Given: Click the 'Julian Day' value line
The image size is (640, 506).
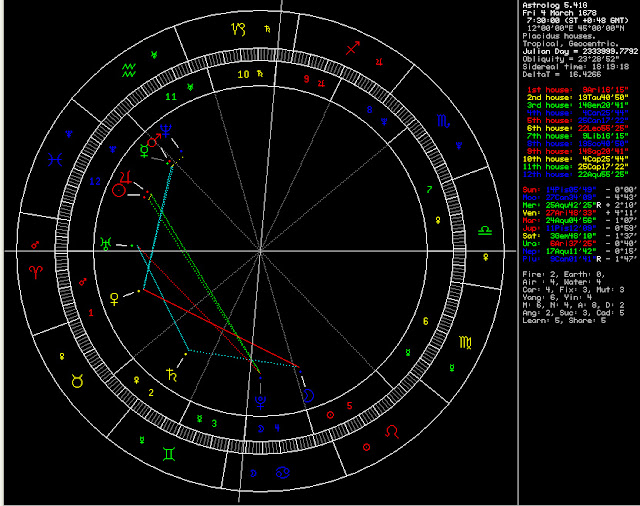Looking at the screenshot, I should point(580,51).
